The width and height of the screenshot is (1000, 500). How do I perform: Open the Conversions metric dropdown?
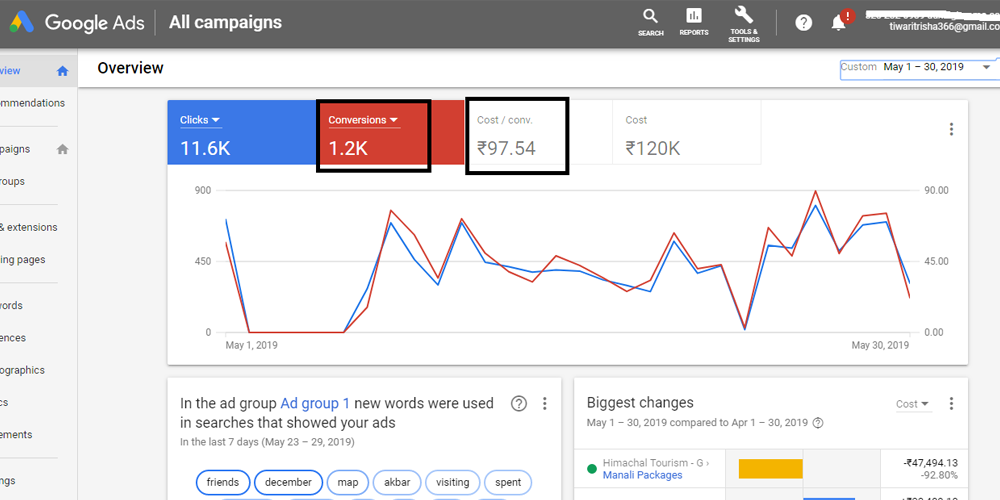[364, 120]
